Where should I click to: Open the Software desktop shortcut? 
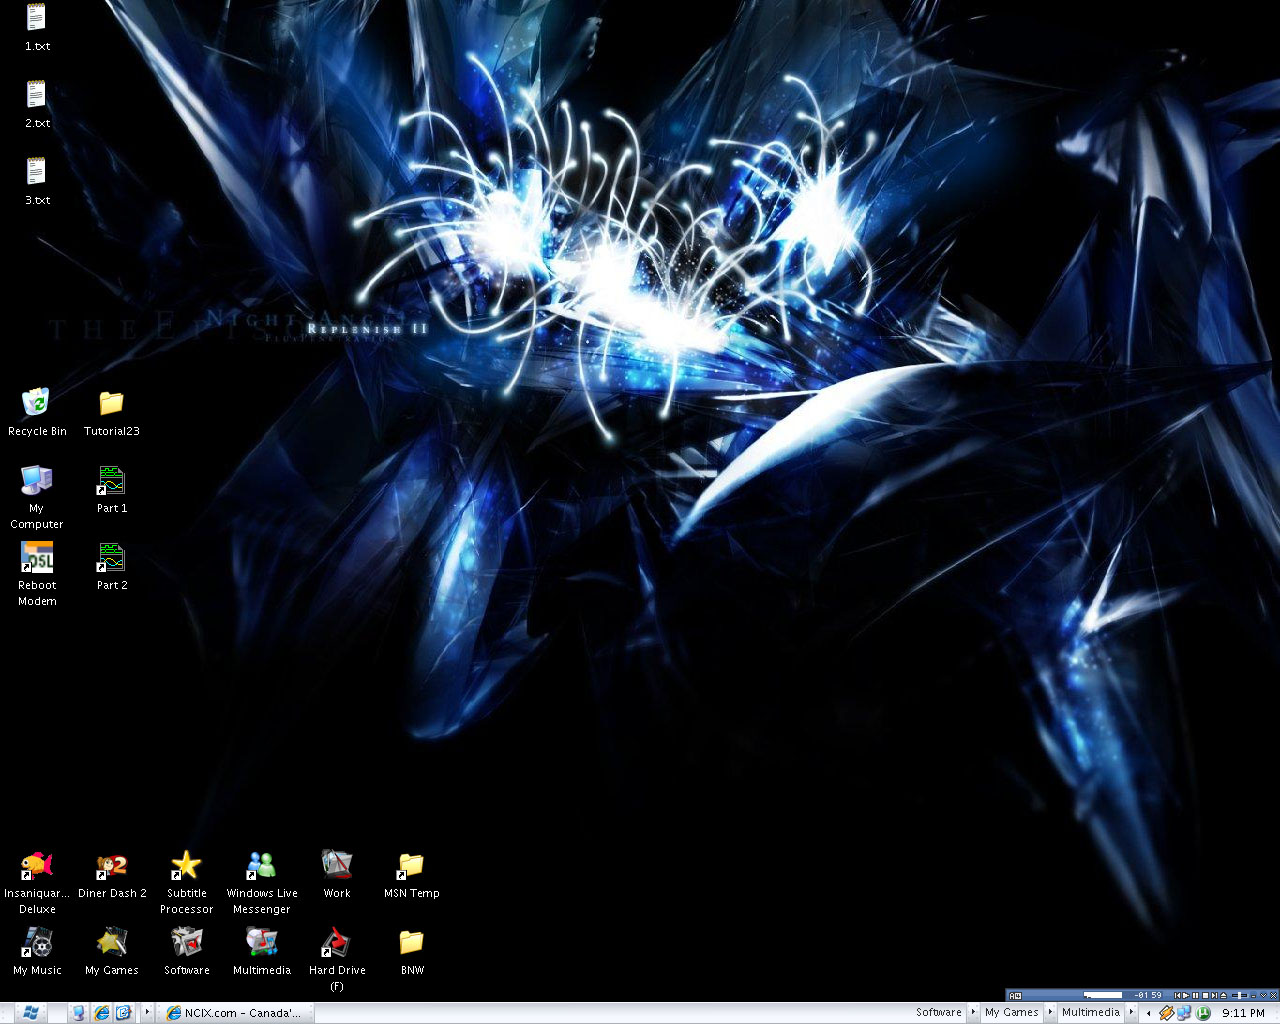pos(187,952)
